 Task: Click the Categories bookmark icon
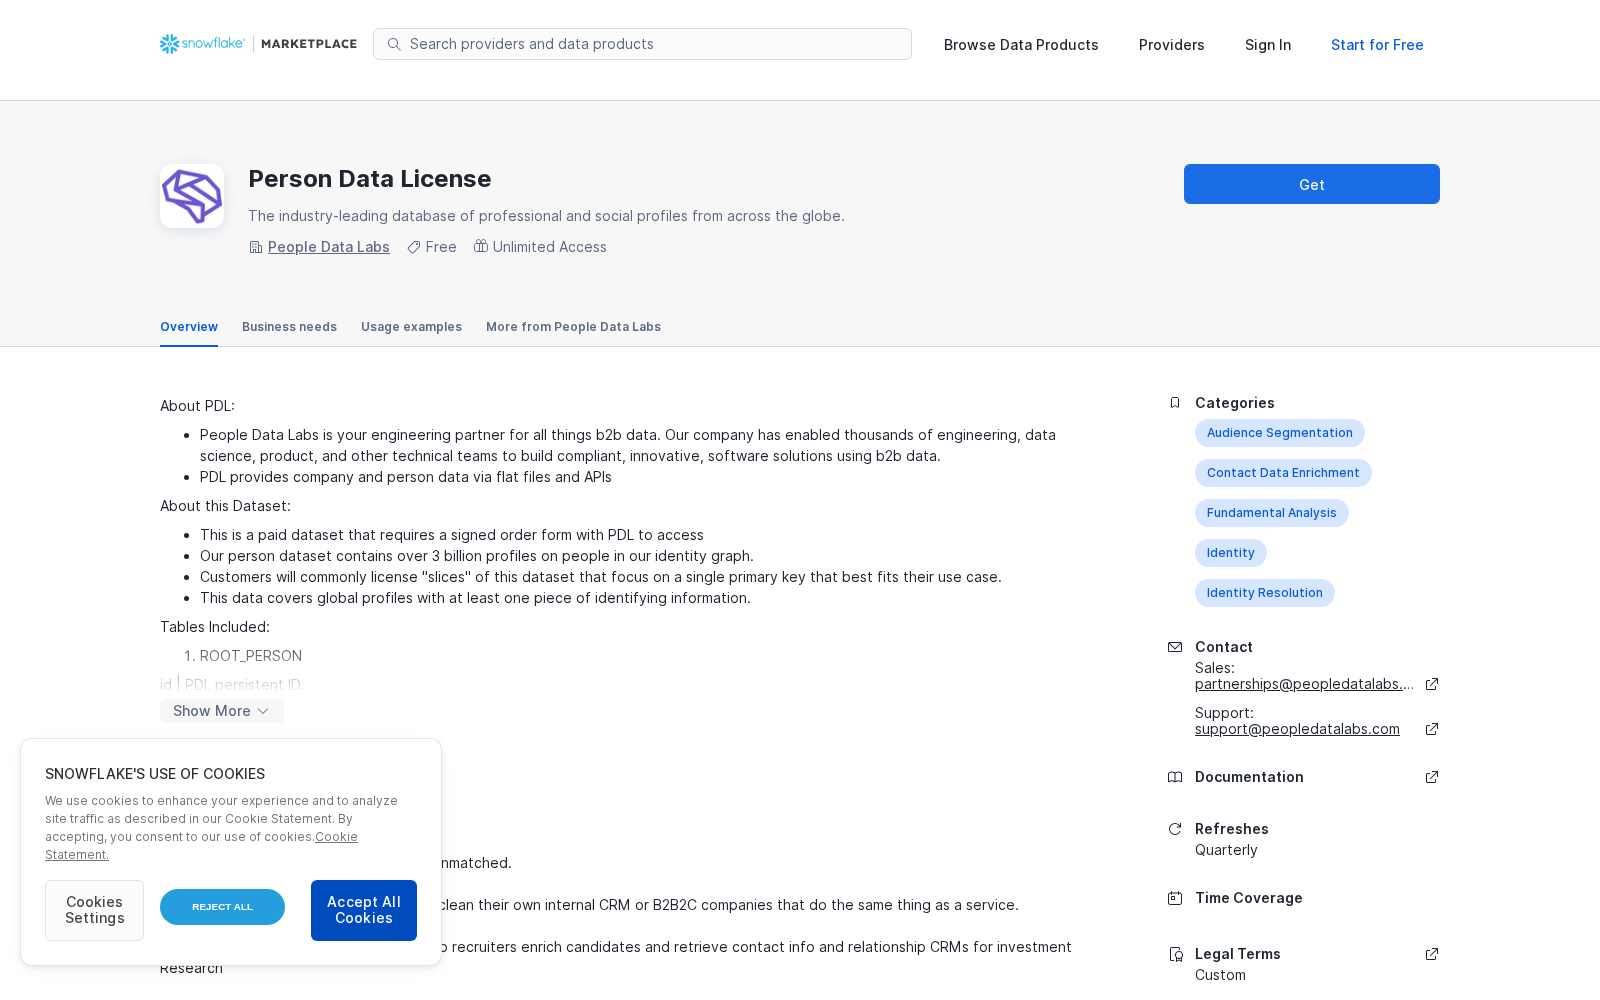[x=1175, y=403]
